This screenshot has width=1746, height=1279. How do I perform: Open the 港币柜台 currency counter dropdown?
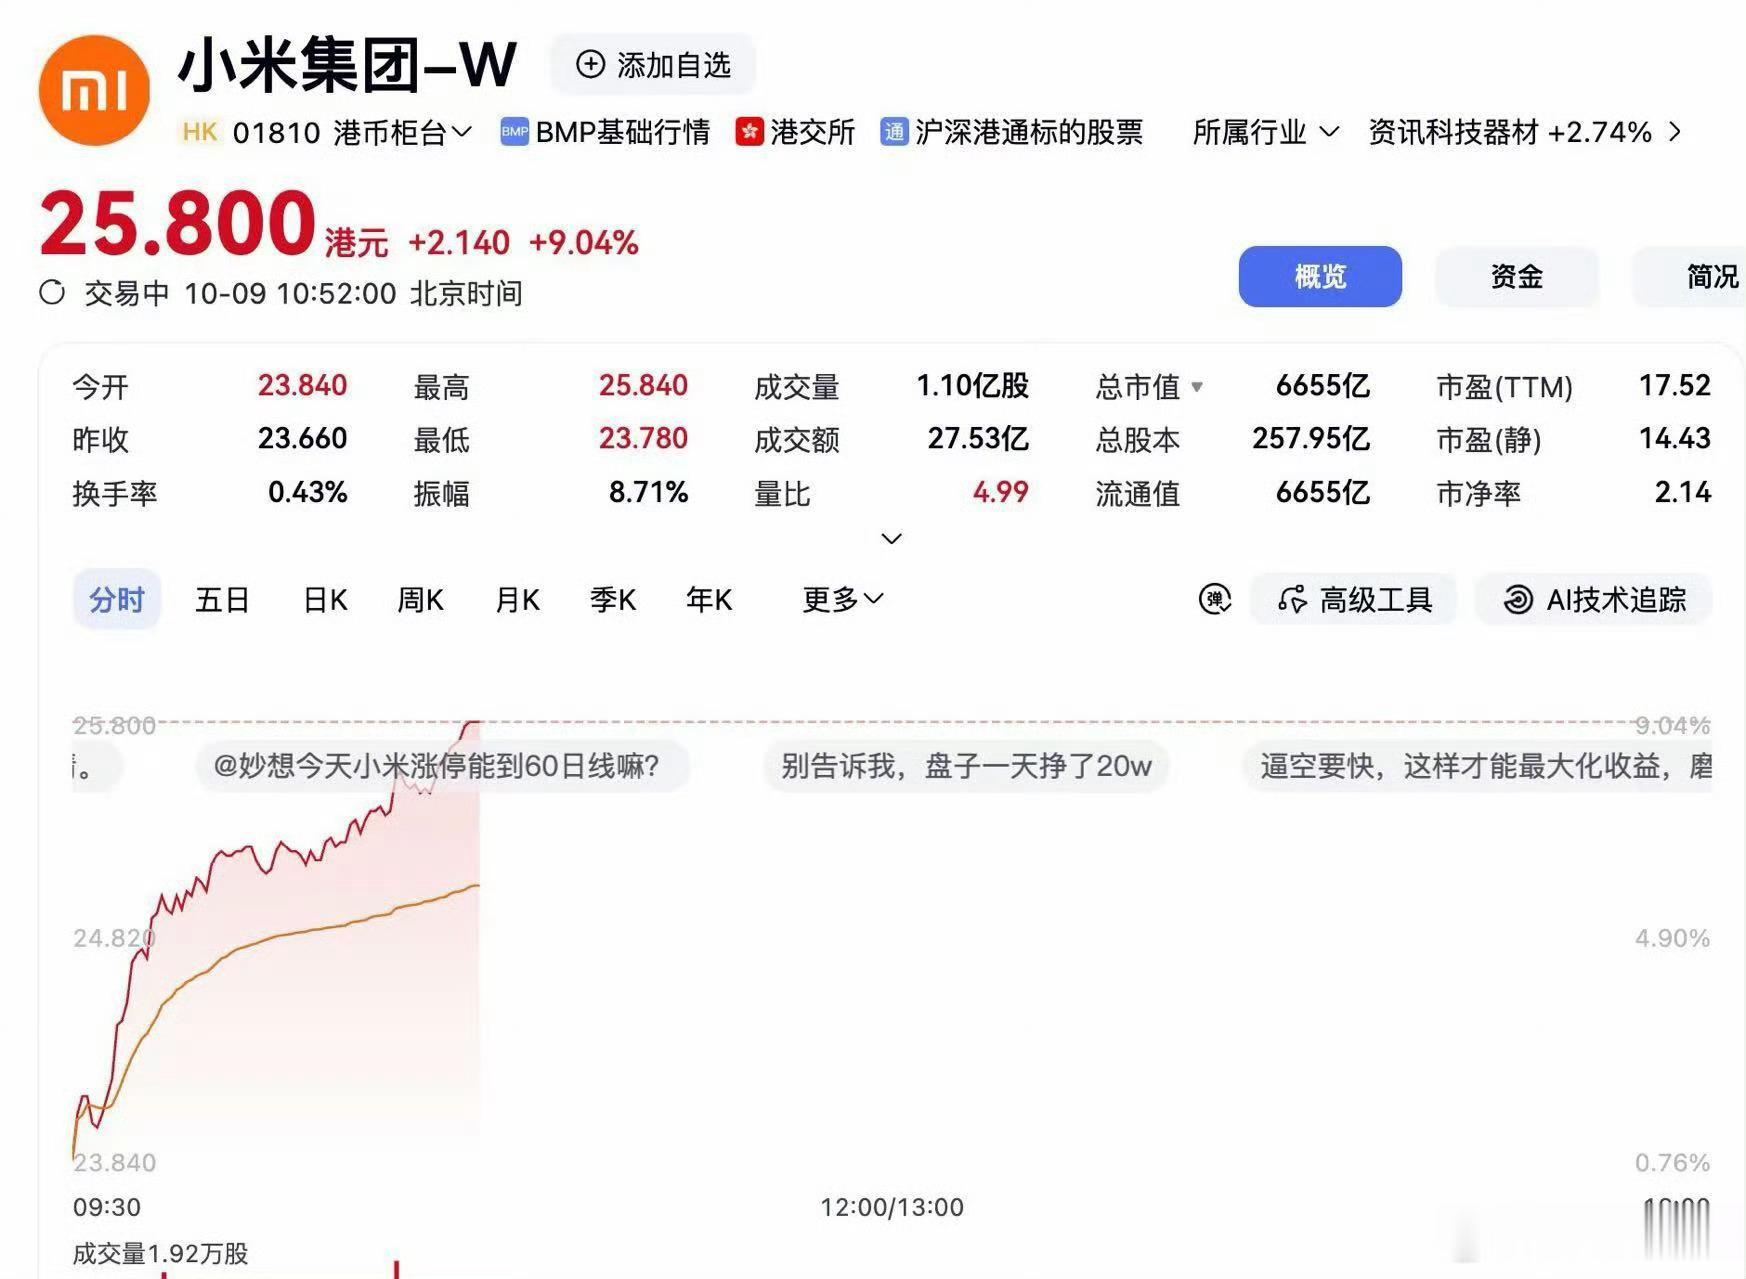pos(402,132)
